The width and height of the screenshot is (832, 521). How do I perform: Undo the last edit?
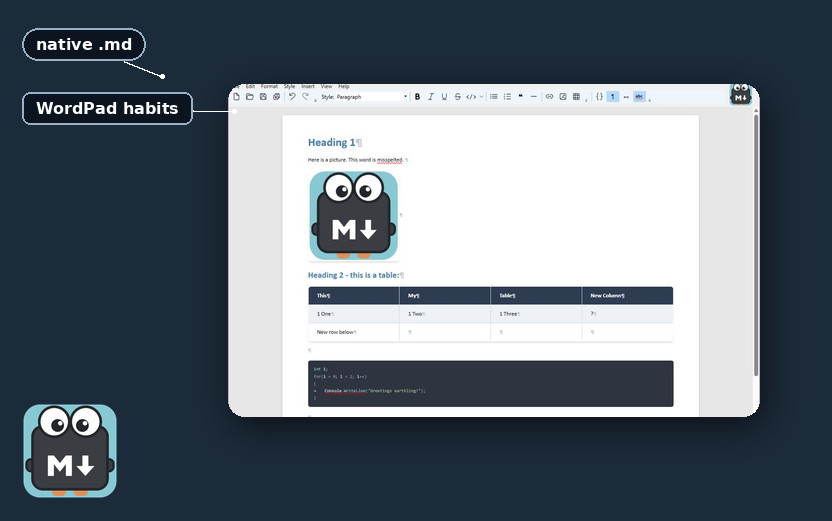click(x=292, y=97)
